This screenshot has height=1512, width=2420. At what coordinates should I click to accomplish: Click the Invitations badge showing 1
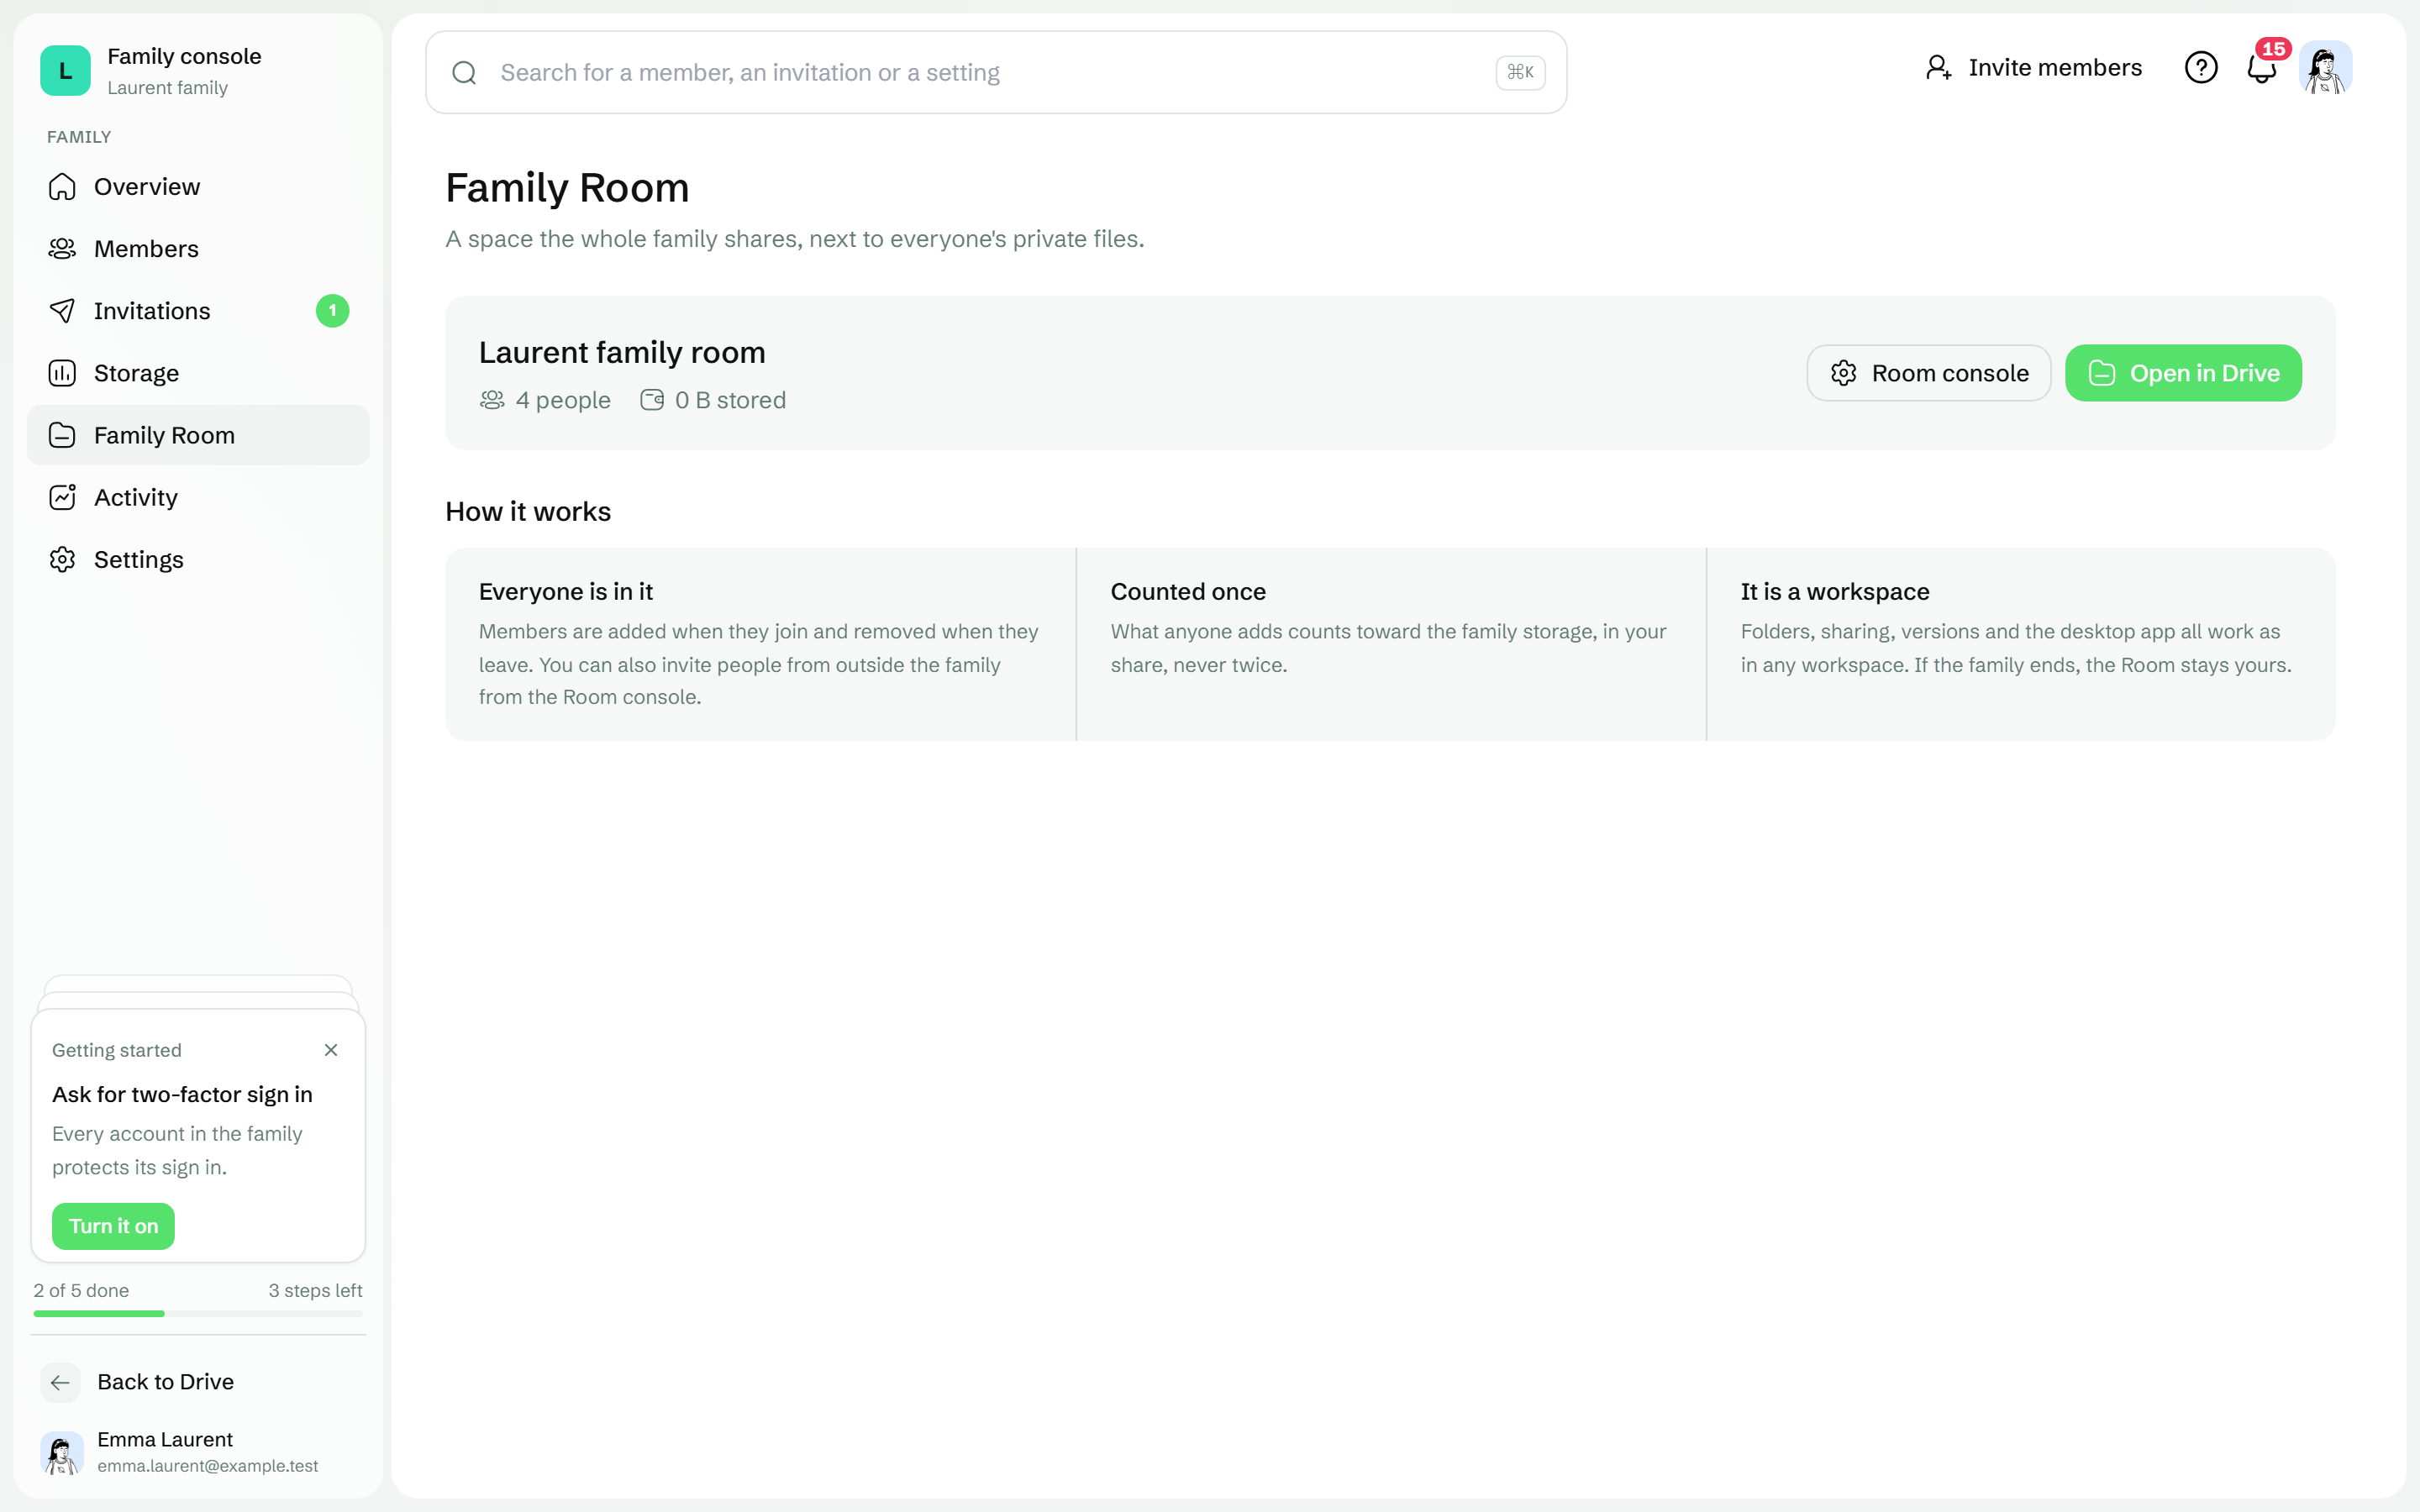(333, 311)
